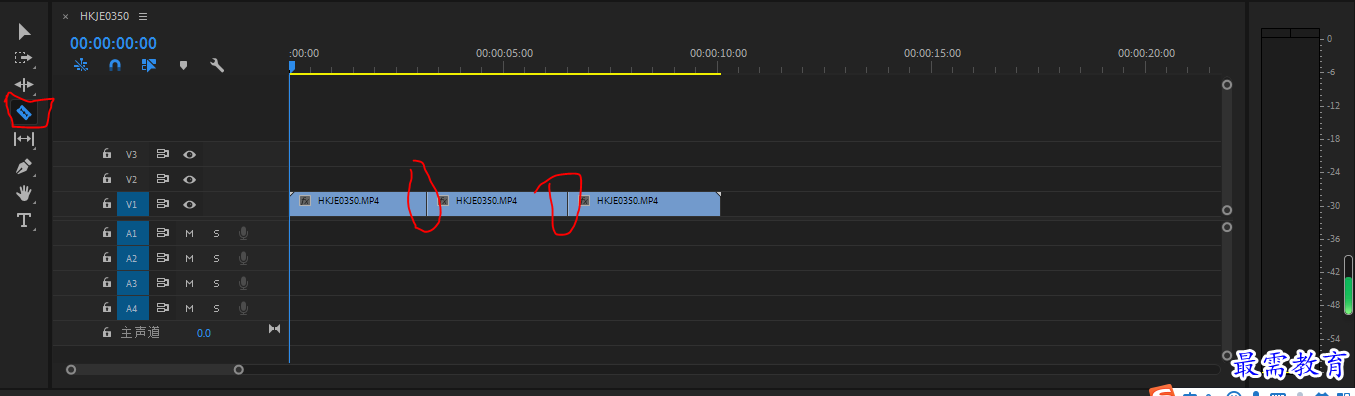Screen dimensions: 1355x396
Task: Toggle lock on 主声道 master track
Action: point(106,332)
